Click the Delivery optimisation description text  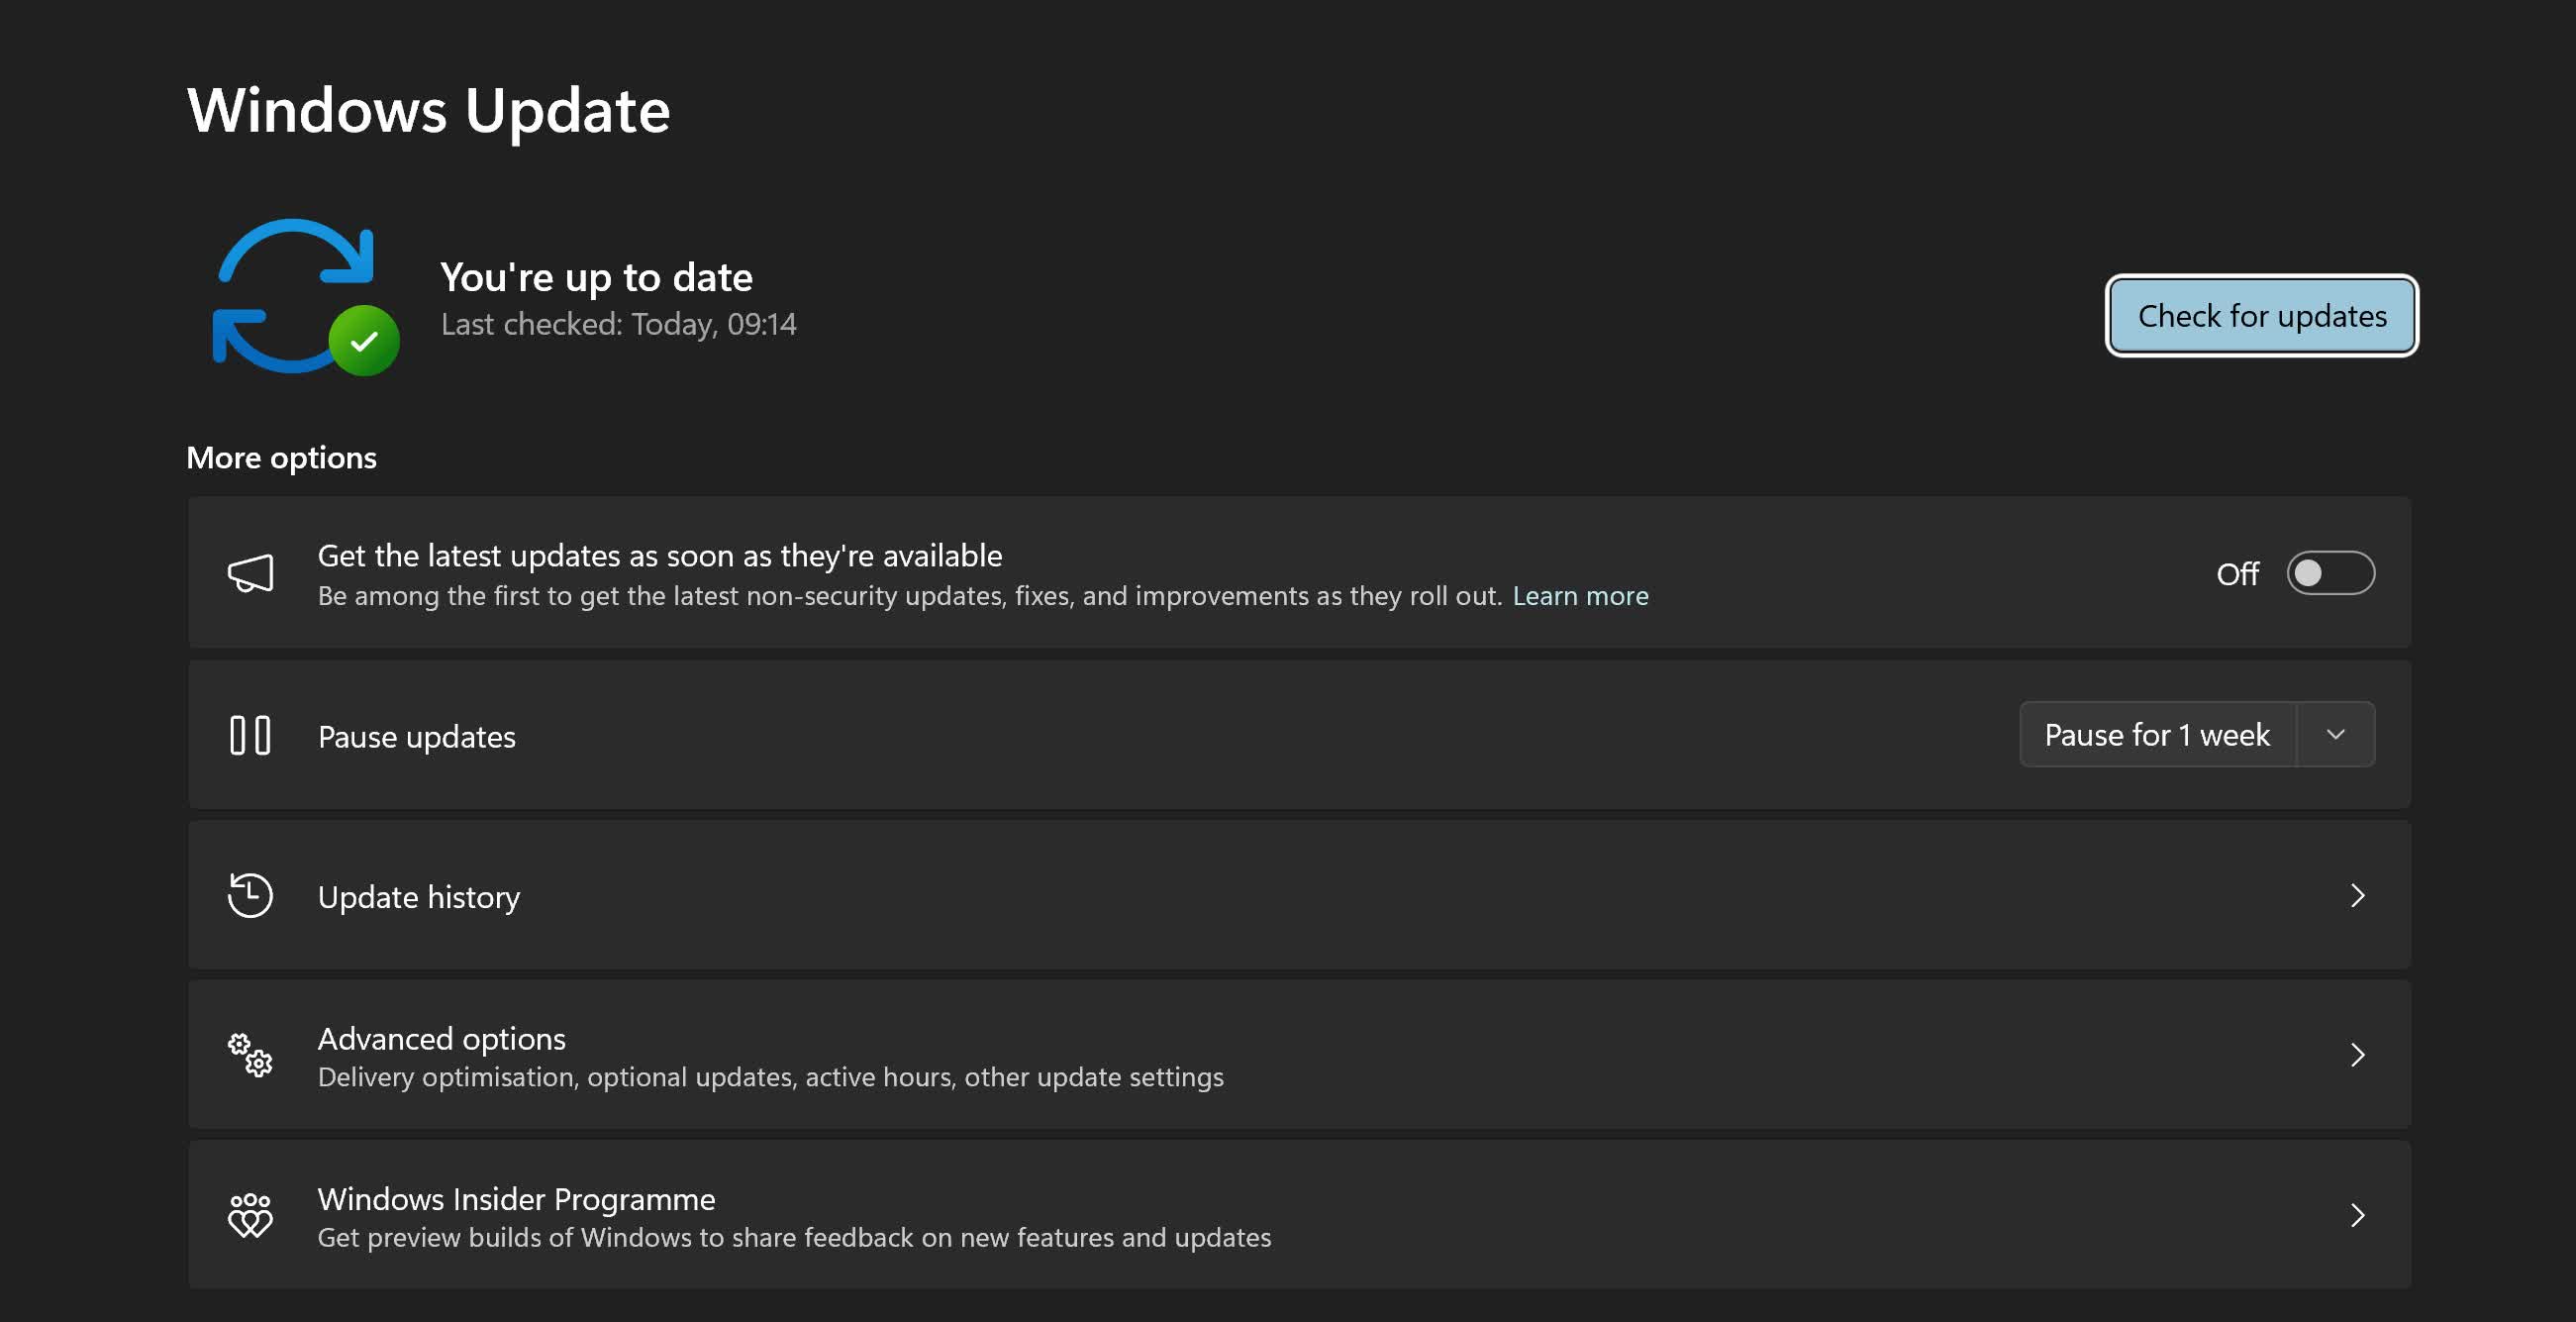click(x=771, y=1077)
